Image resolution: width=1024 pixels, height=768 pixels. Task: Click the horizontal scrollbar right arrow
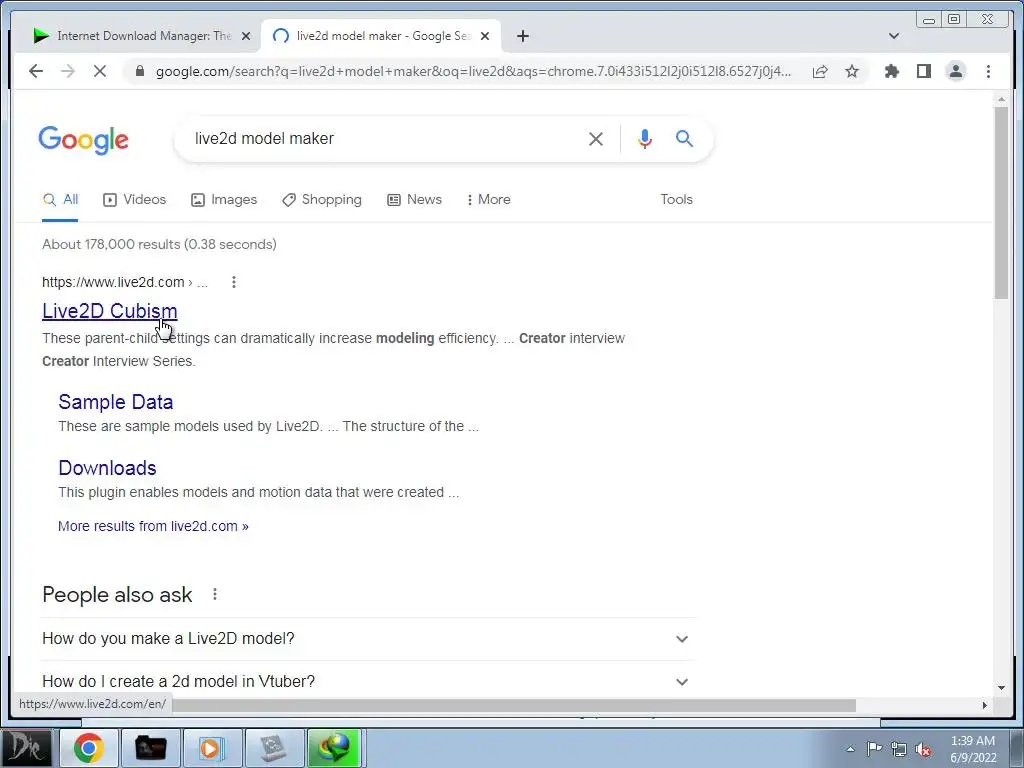[985, 705]
